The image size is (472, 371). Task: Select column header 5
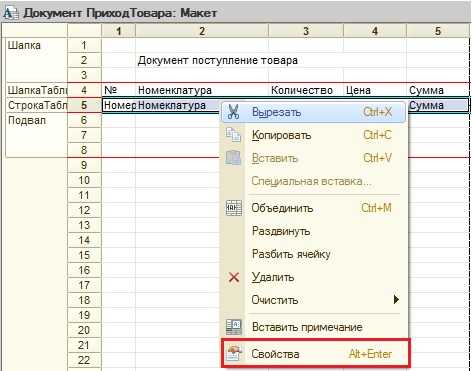point(438,31)
